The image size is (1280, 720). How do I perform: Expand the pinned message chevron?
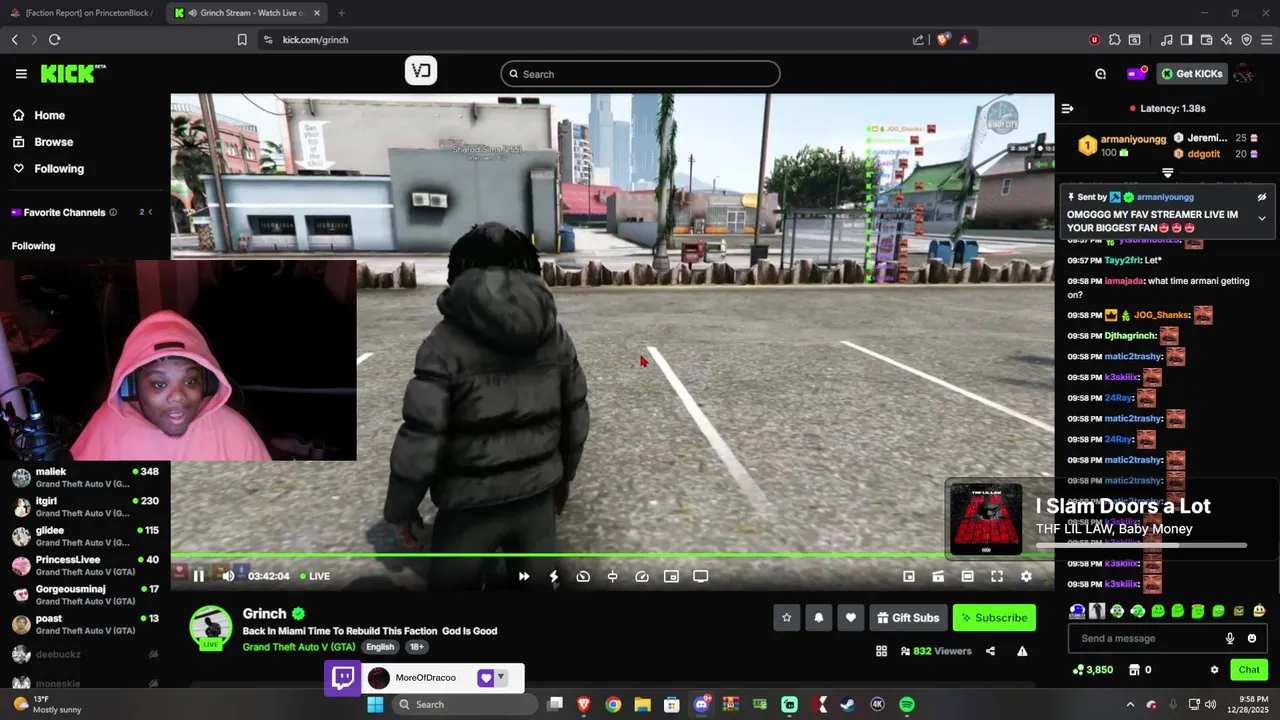[x=1262, y=218]
